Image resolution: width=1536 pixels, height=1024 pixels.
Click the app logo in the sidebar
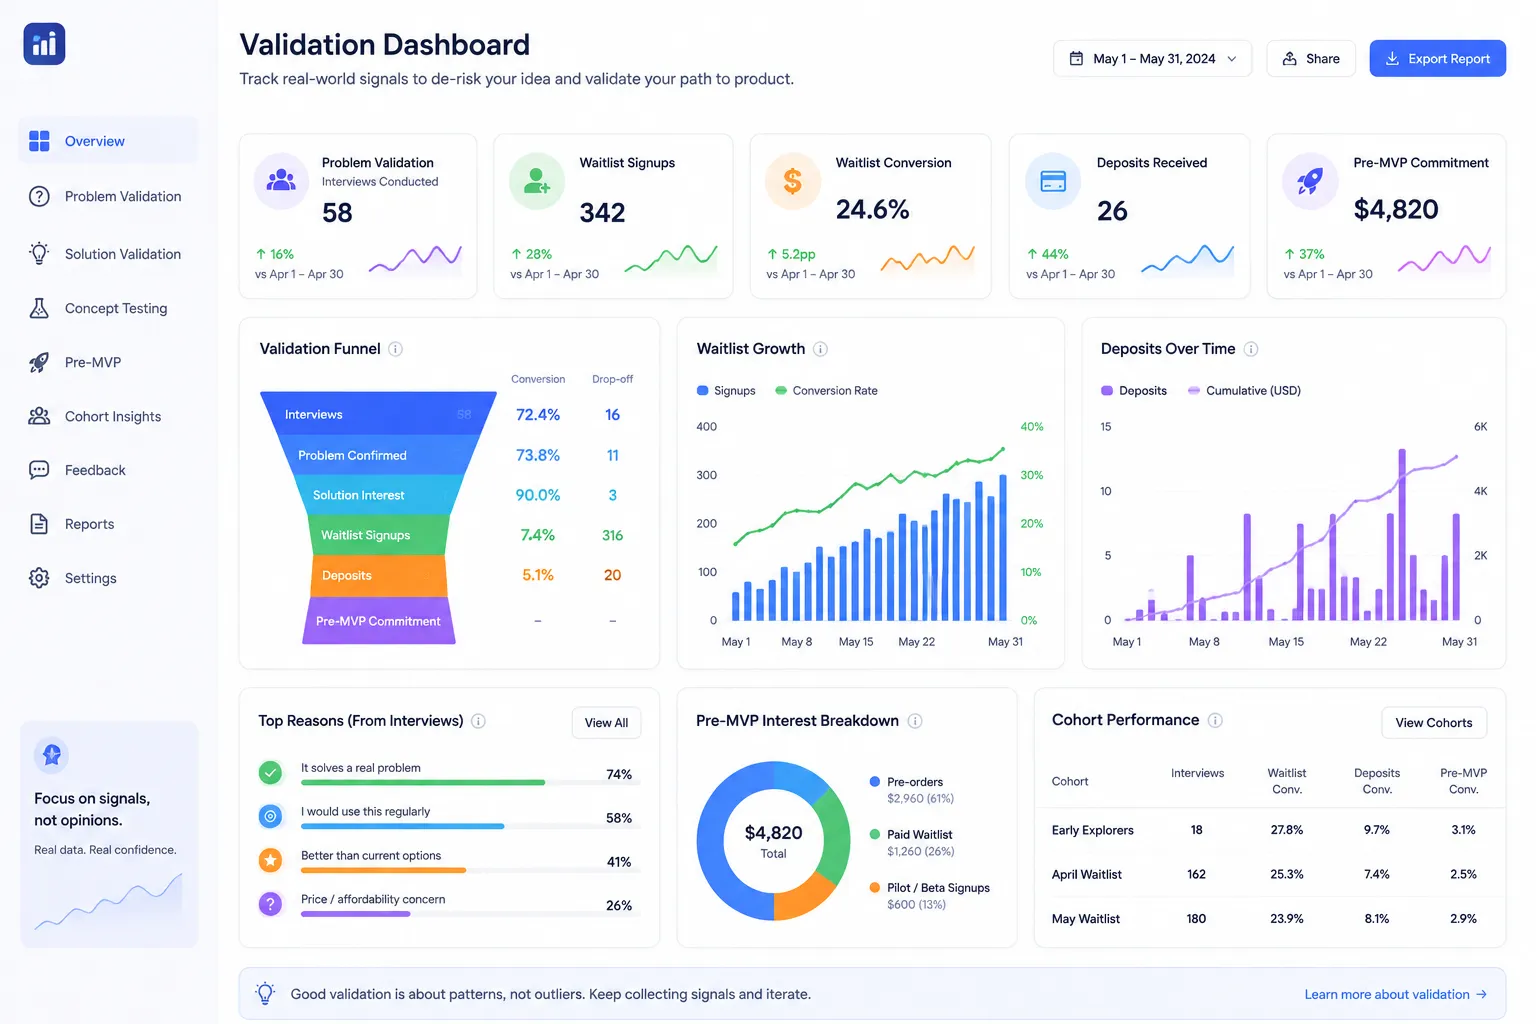click(x=44, y=44)
